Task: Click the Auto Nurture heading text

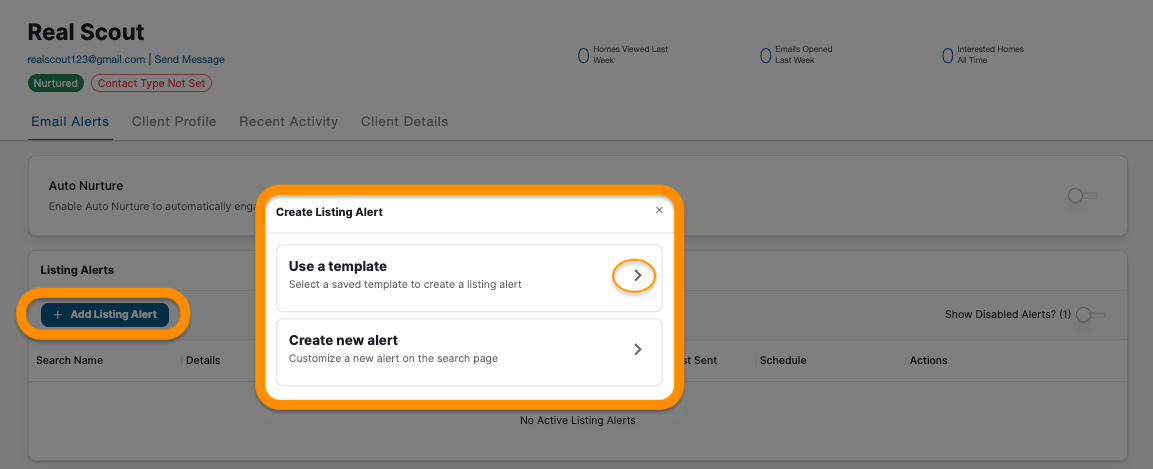Action: (x=86, y=185)
